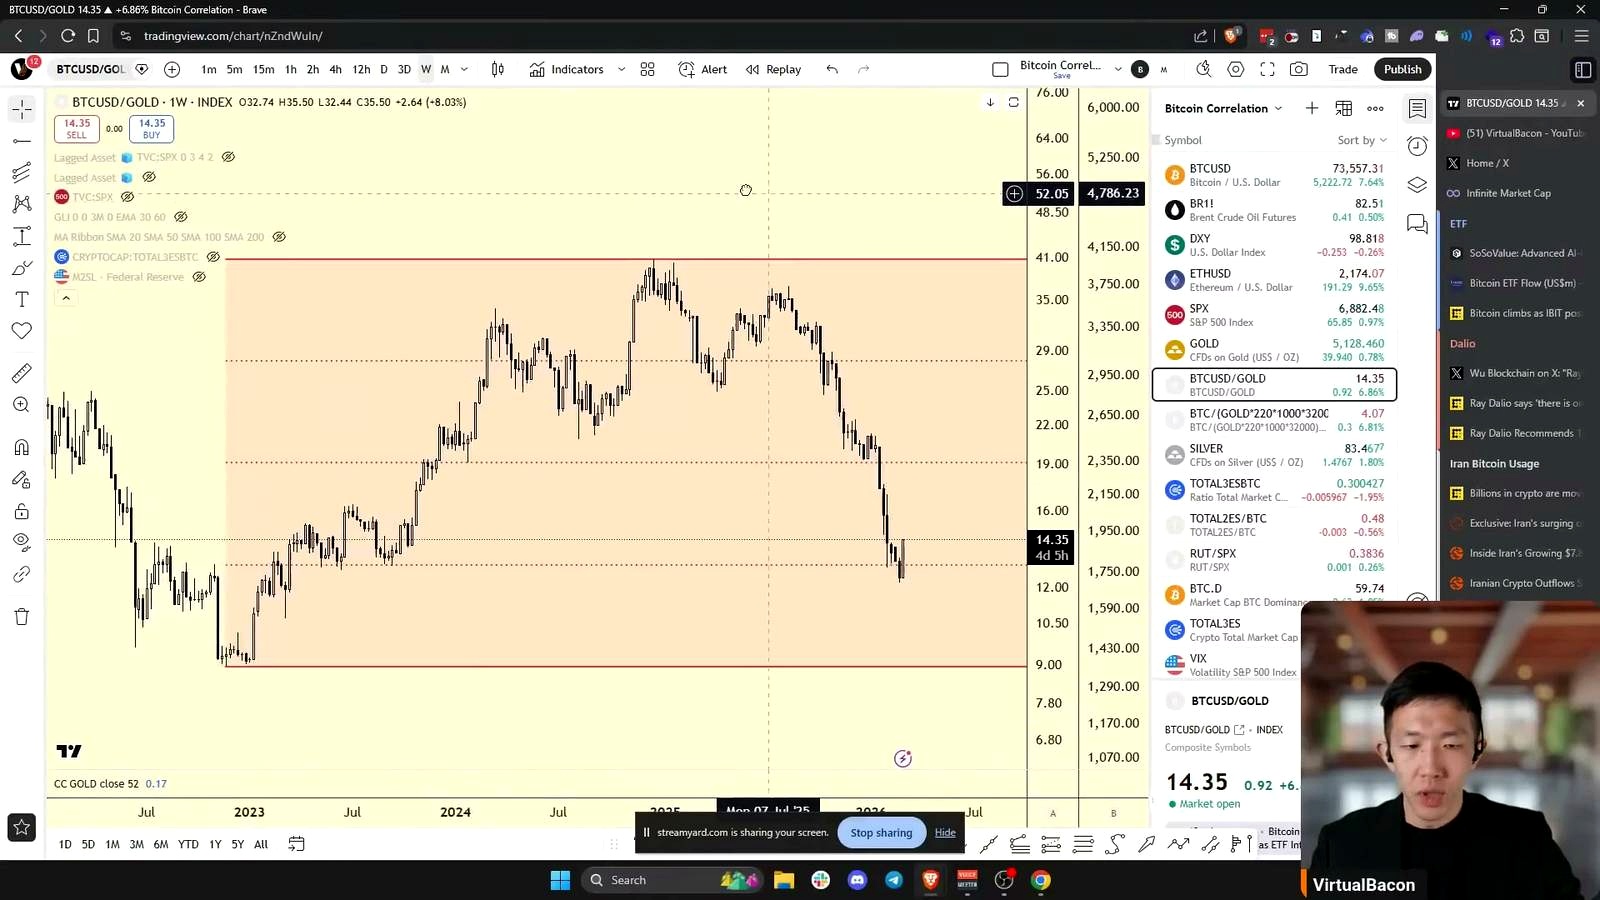The width and height of the screenshot is (1600, 900).
Task: Set the date range to 1Y
Action: tap(215, 844)
